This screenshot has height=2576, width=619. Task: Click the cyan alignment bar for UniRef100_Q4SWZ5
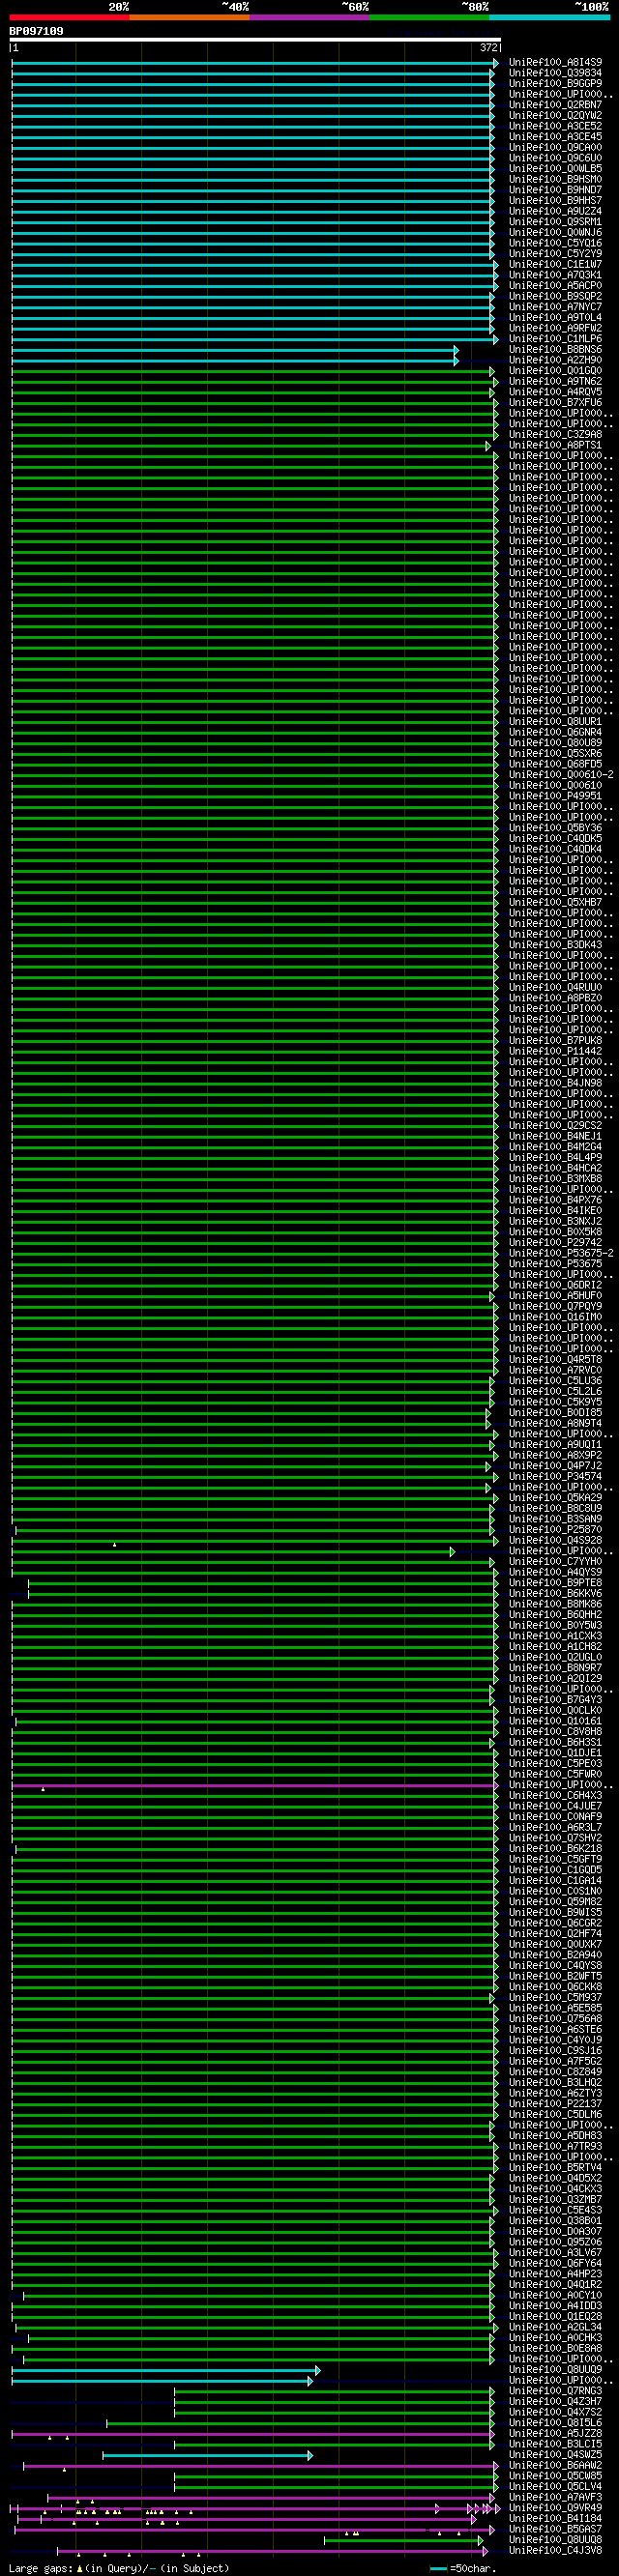coord(208,2455)
